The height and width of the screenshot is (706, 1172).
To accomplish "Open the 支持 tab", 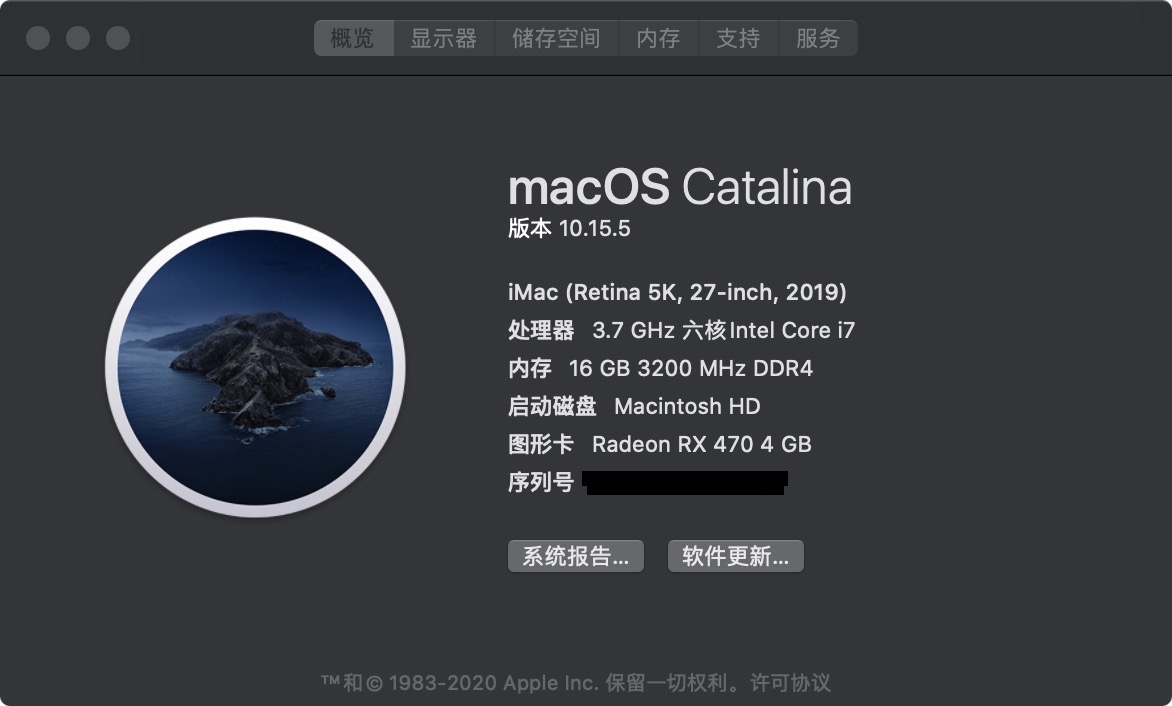I will click(x=738, y=38).
